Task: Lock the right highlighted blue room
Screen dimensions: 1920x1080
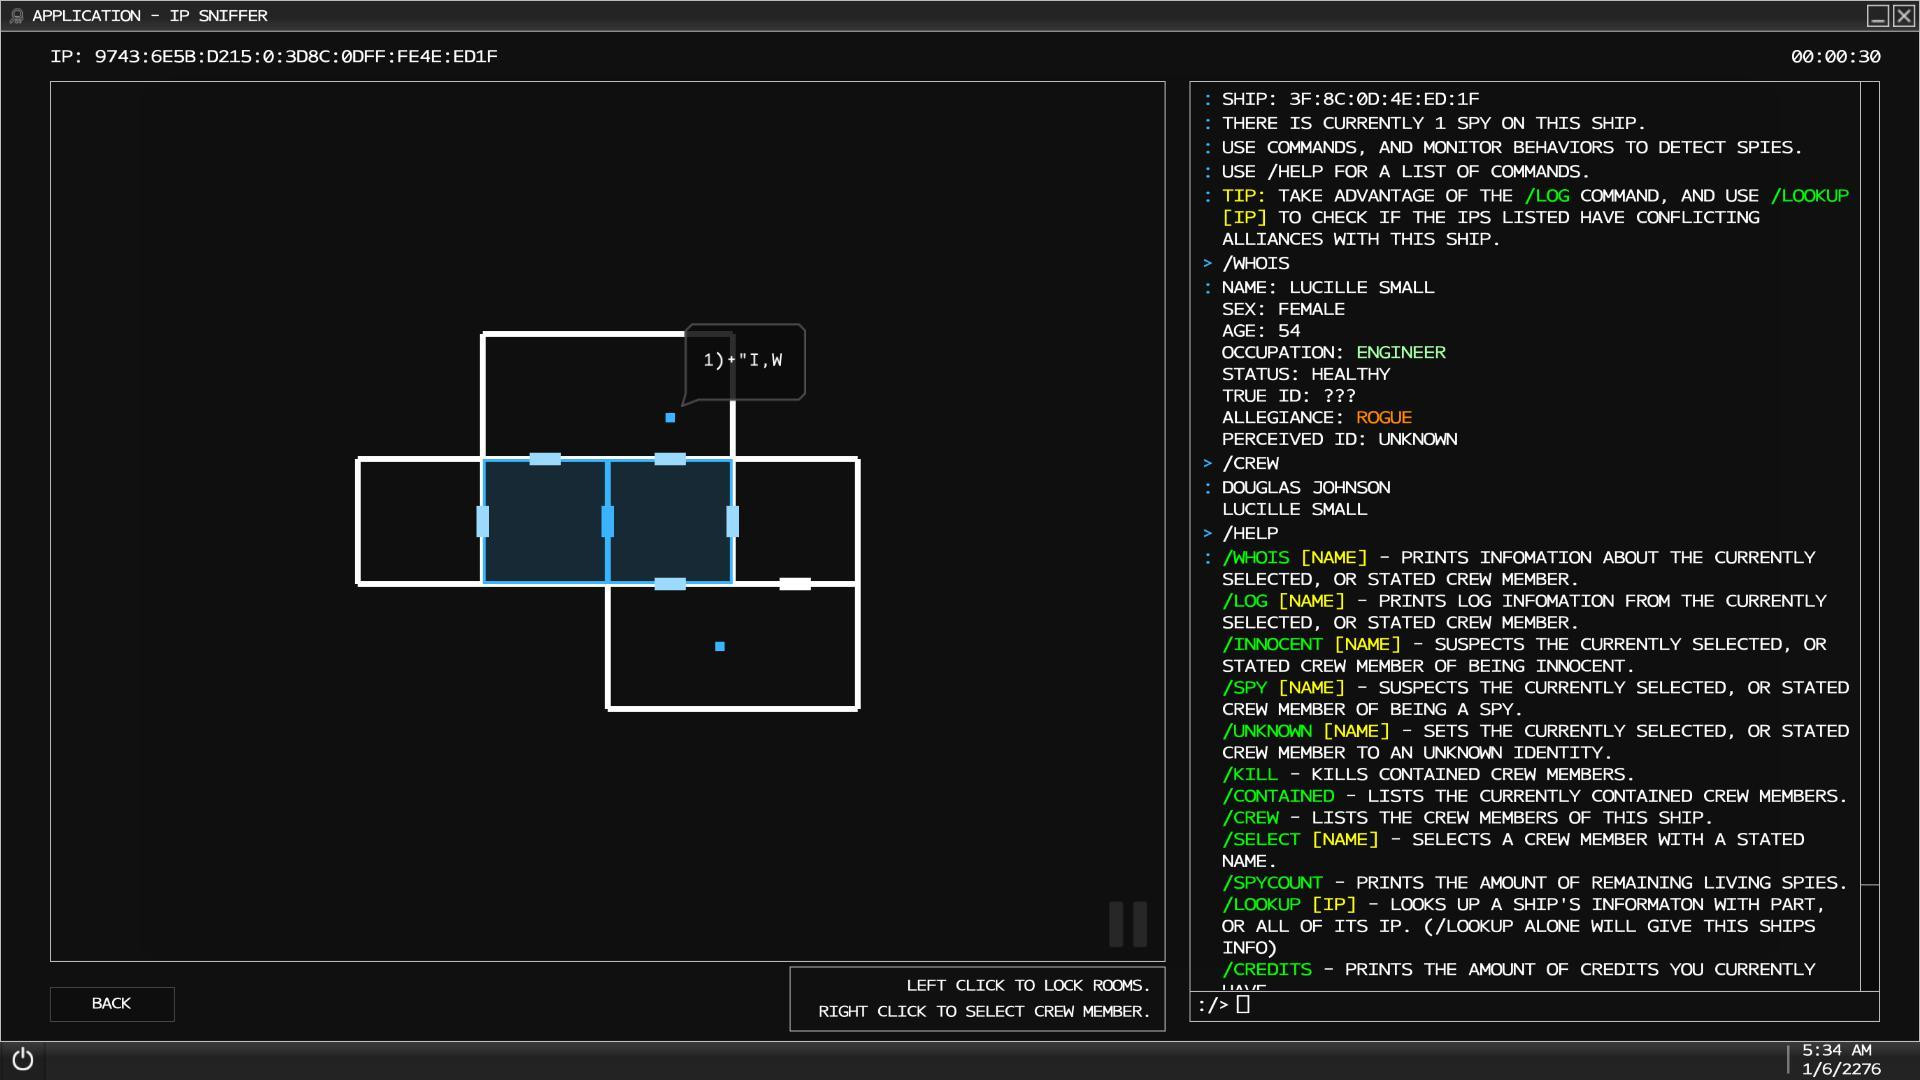Action: click(670, 522)
